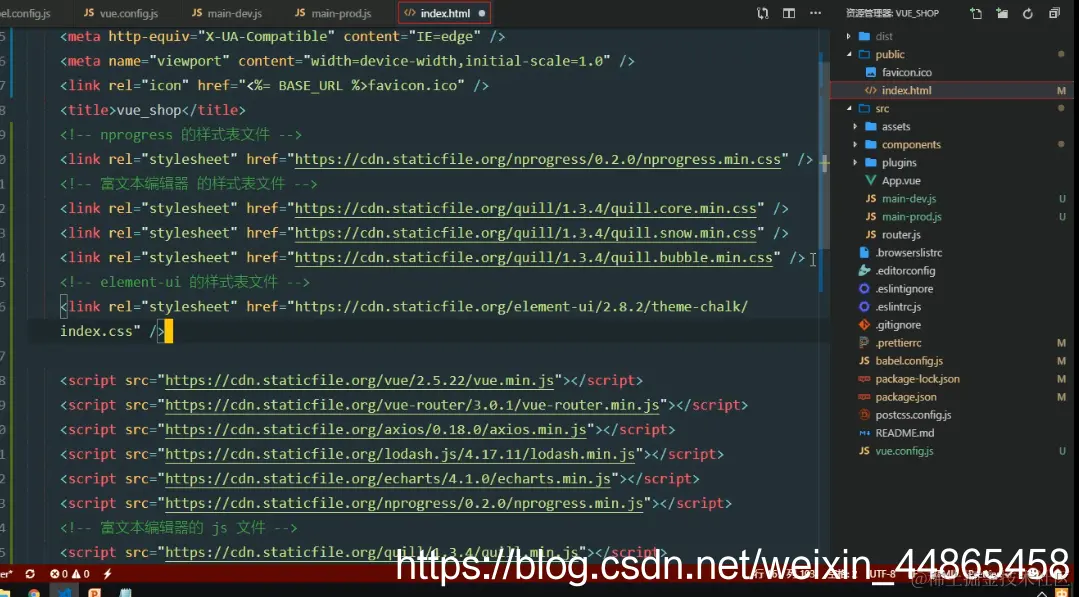Follow the axios.min.js script link
The image size is (1079, 597).
click(x=376, y=430)
